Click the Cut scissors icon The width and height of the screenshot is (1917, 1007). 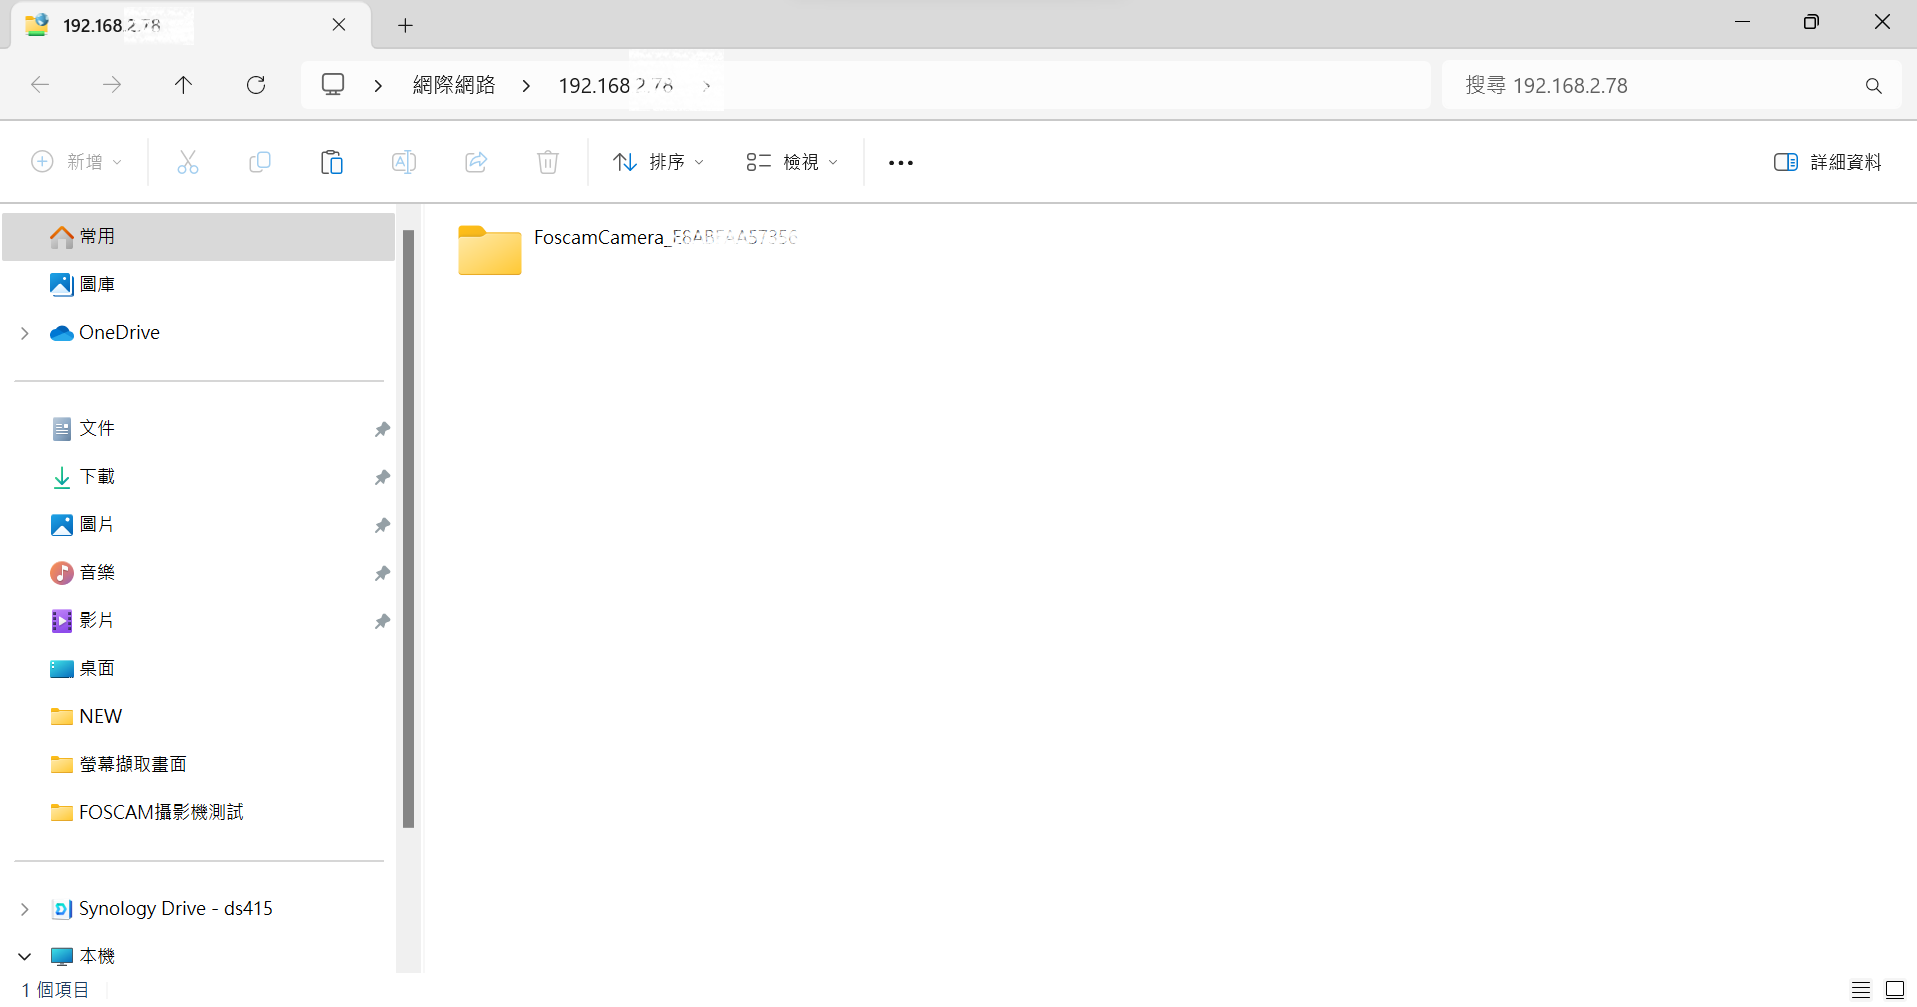(x=188, y=162)
